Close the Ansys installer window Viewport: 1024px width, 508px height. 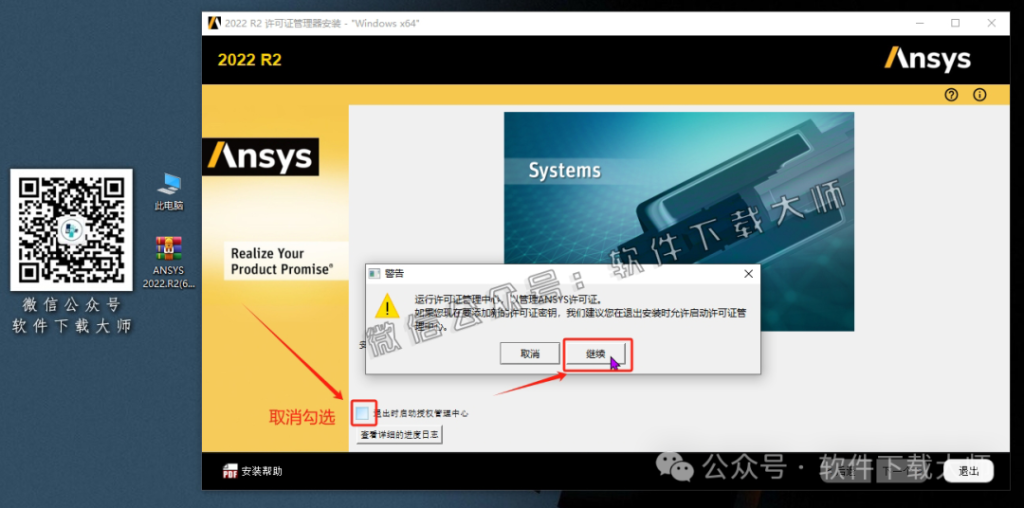(x=991, y=23)
